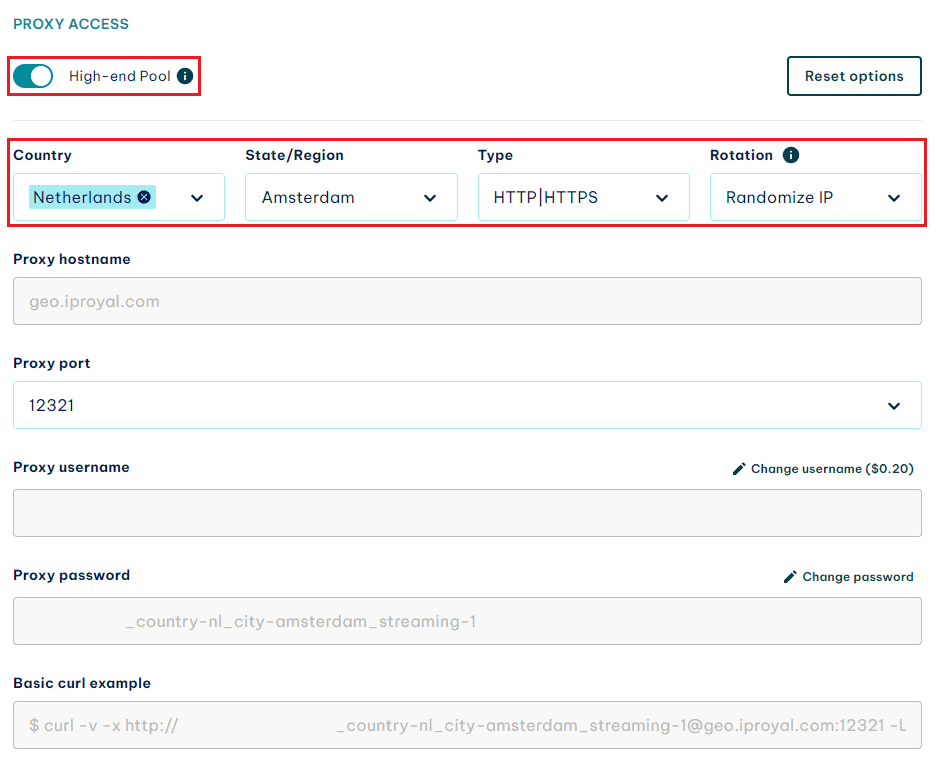
Task: Open the State/Region dropdown showing Amsterdam
Action: click(x=351, y=197)
